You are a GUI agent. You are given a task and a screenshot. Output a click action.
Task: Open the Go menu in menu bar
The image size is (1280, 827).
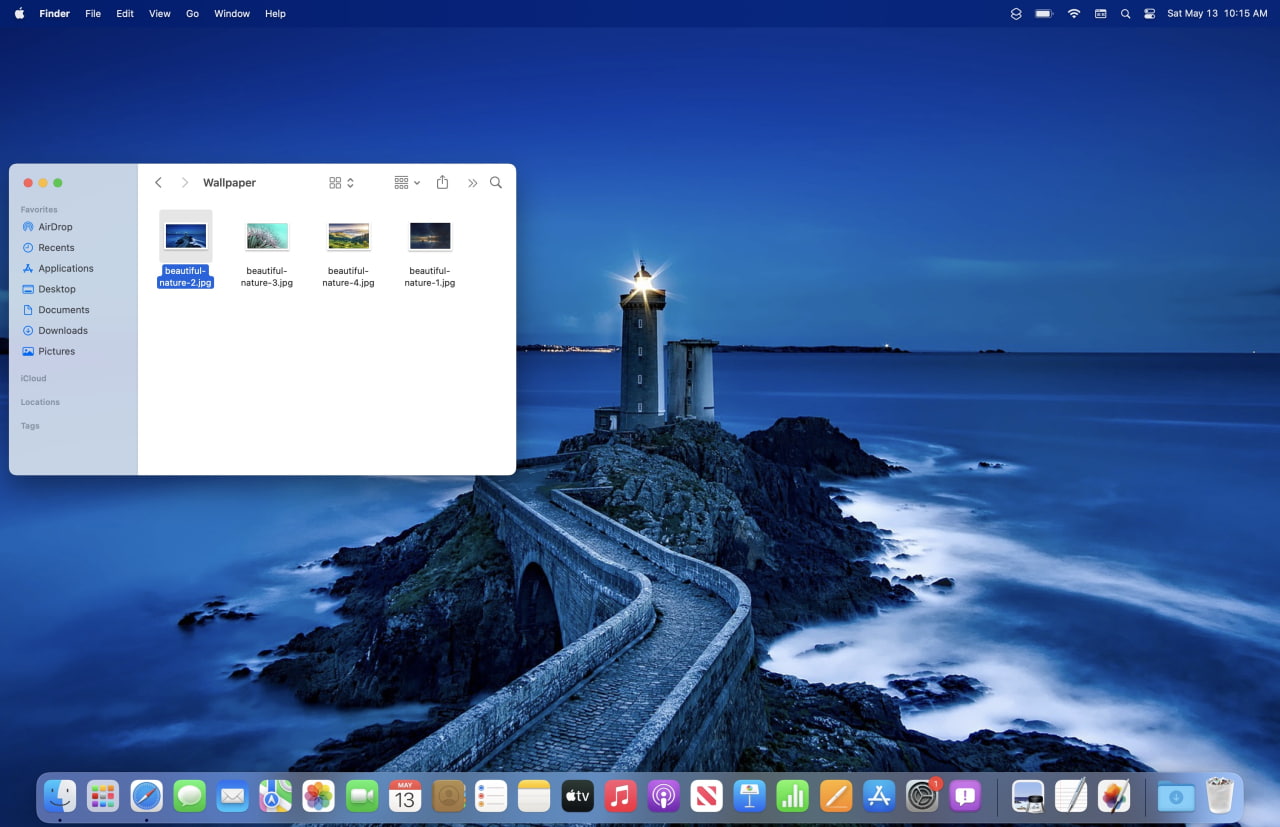192,14
